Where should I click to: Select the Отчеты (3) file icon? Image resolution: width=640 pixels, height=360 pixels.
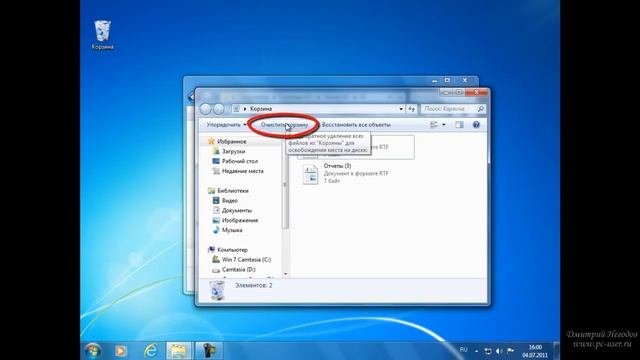pos(310,174)
